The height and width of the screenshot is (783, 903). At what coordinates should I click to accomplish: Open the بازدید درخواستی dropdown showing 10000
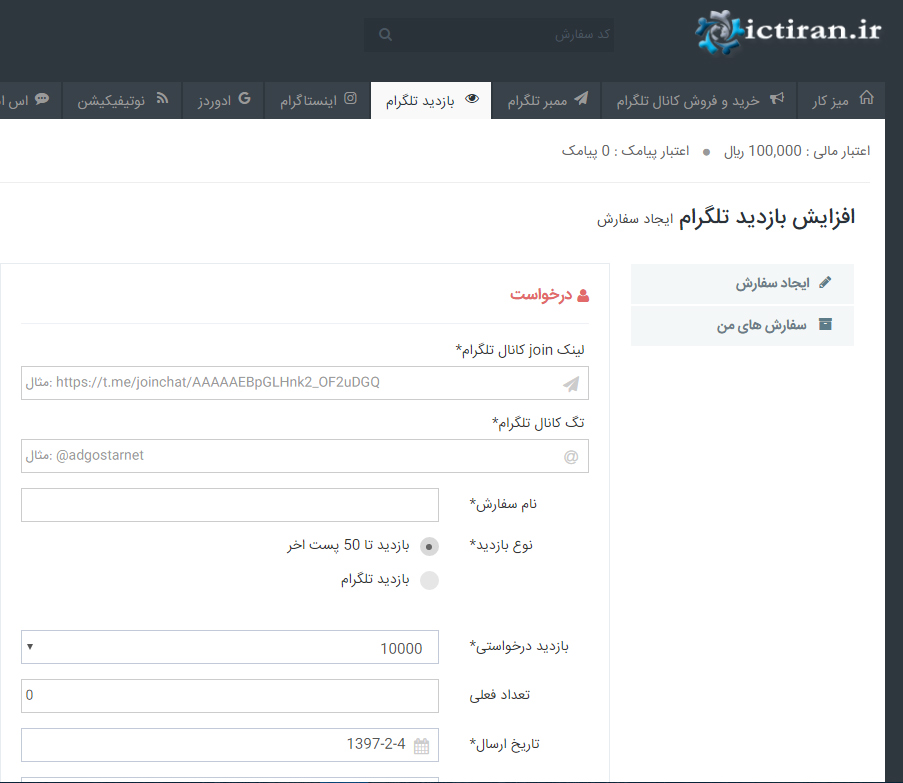(x=230, y=647)
